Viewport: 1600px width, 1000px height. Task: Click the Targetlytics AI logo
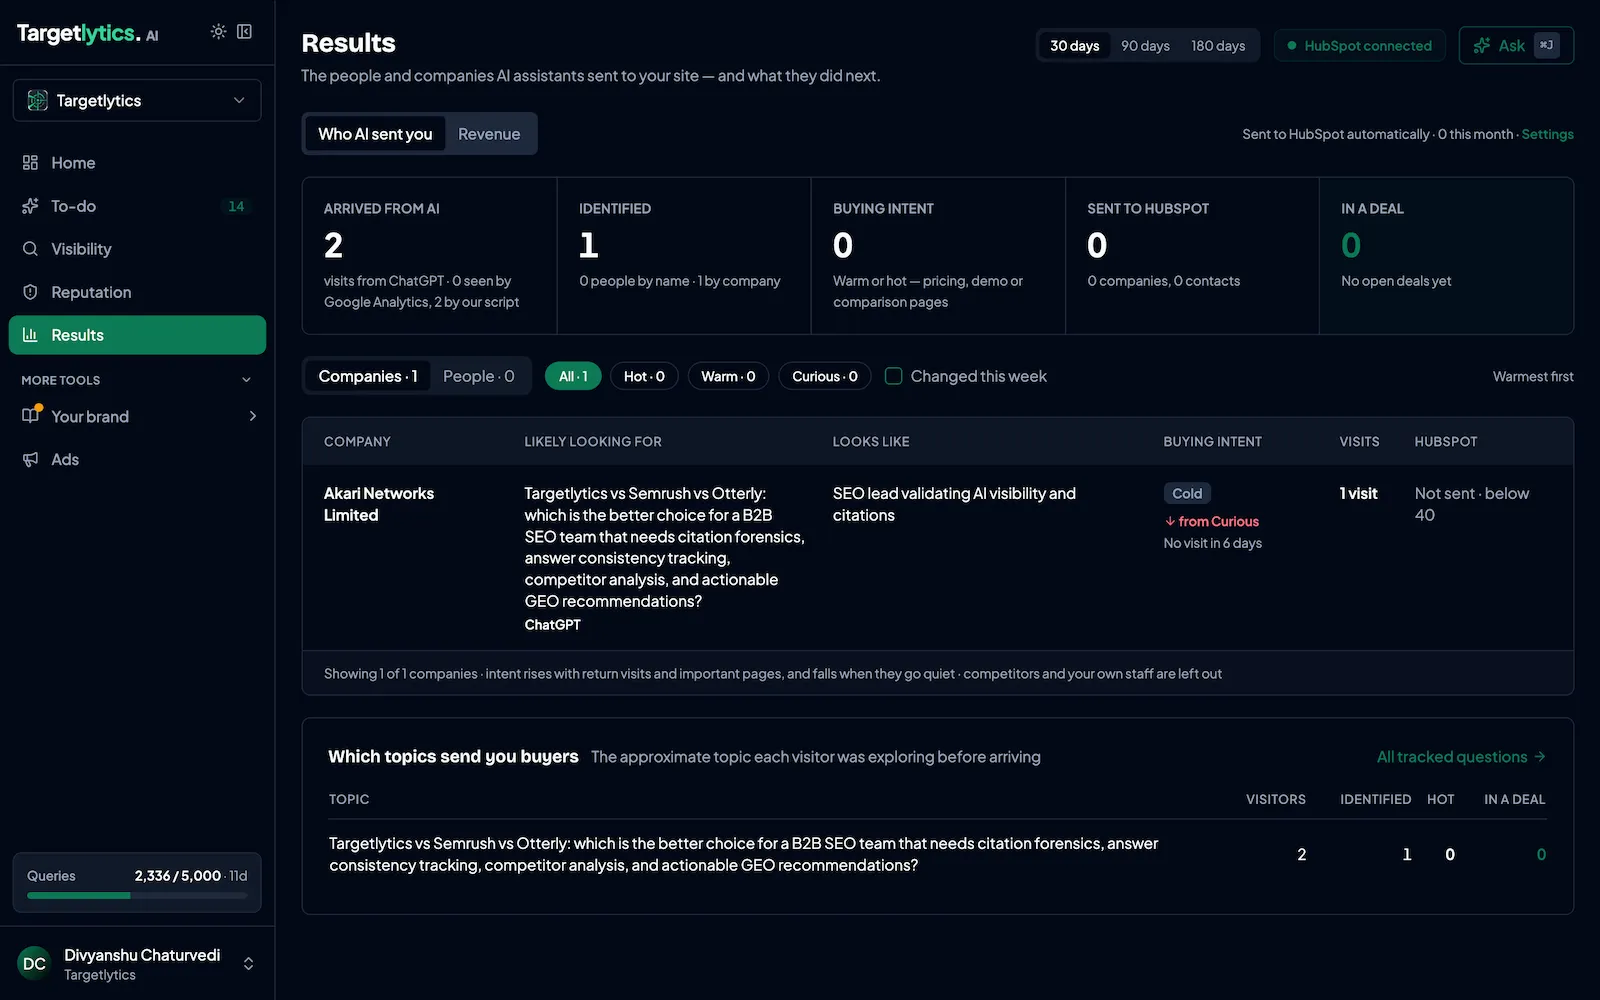[88, 33]
